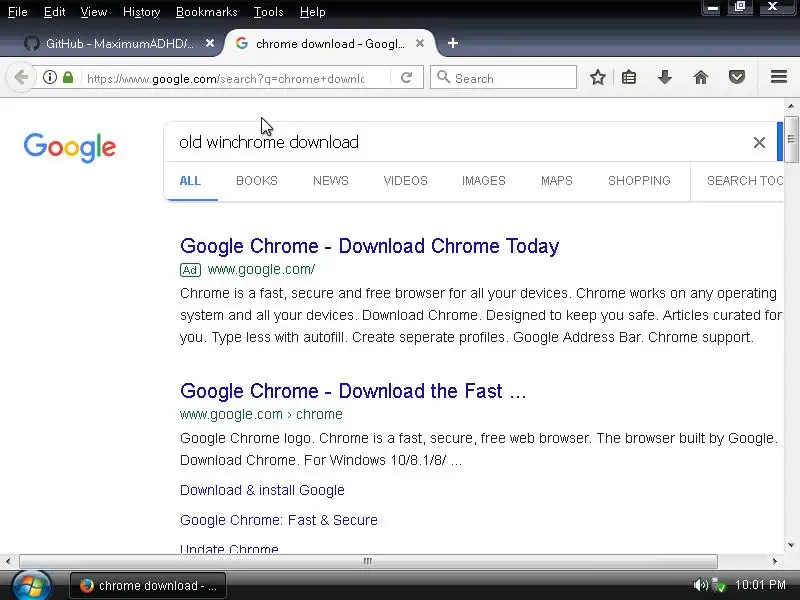
Task: Open the History menu
Action: (141, 12)
